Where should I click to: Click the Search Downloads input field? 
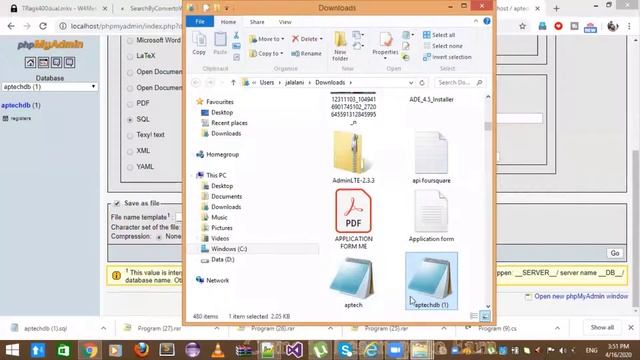[460, 82]
